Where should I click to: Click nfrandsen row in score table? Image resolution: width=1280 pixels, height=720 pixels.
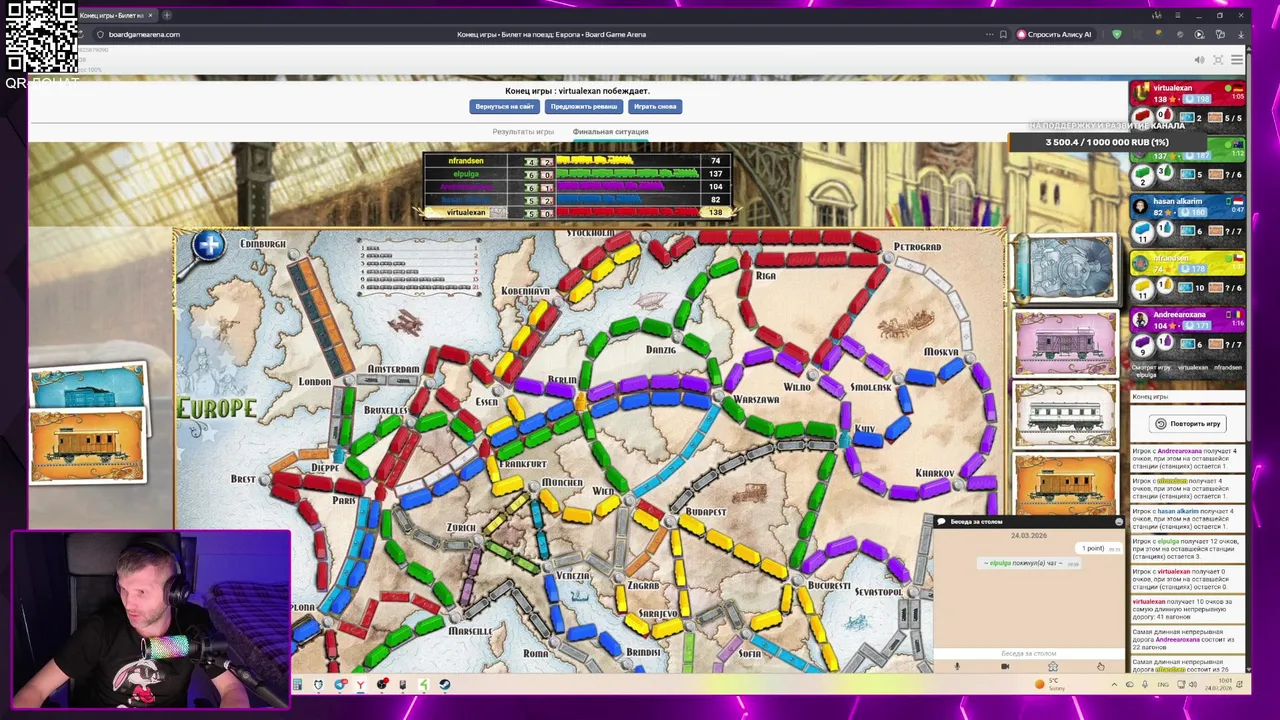click(x=577, y=161)
